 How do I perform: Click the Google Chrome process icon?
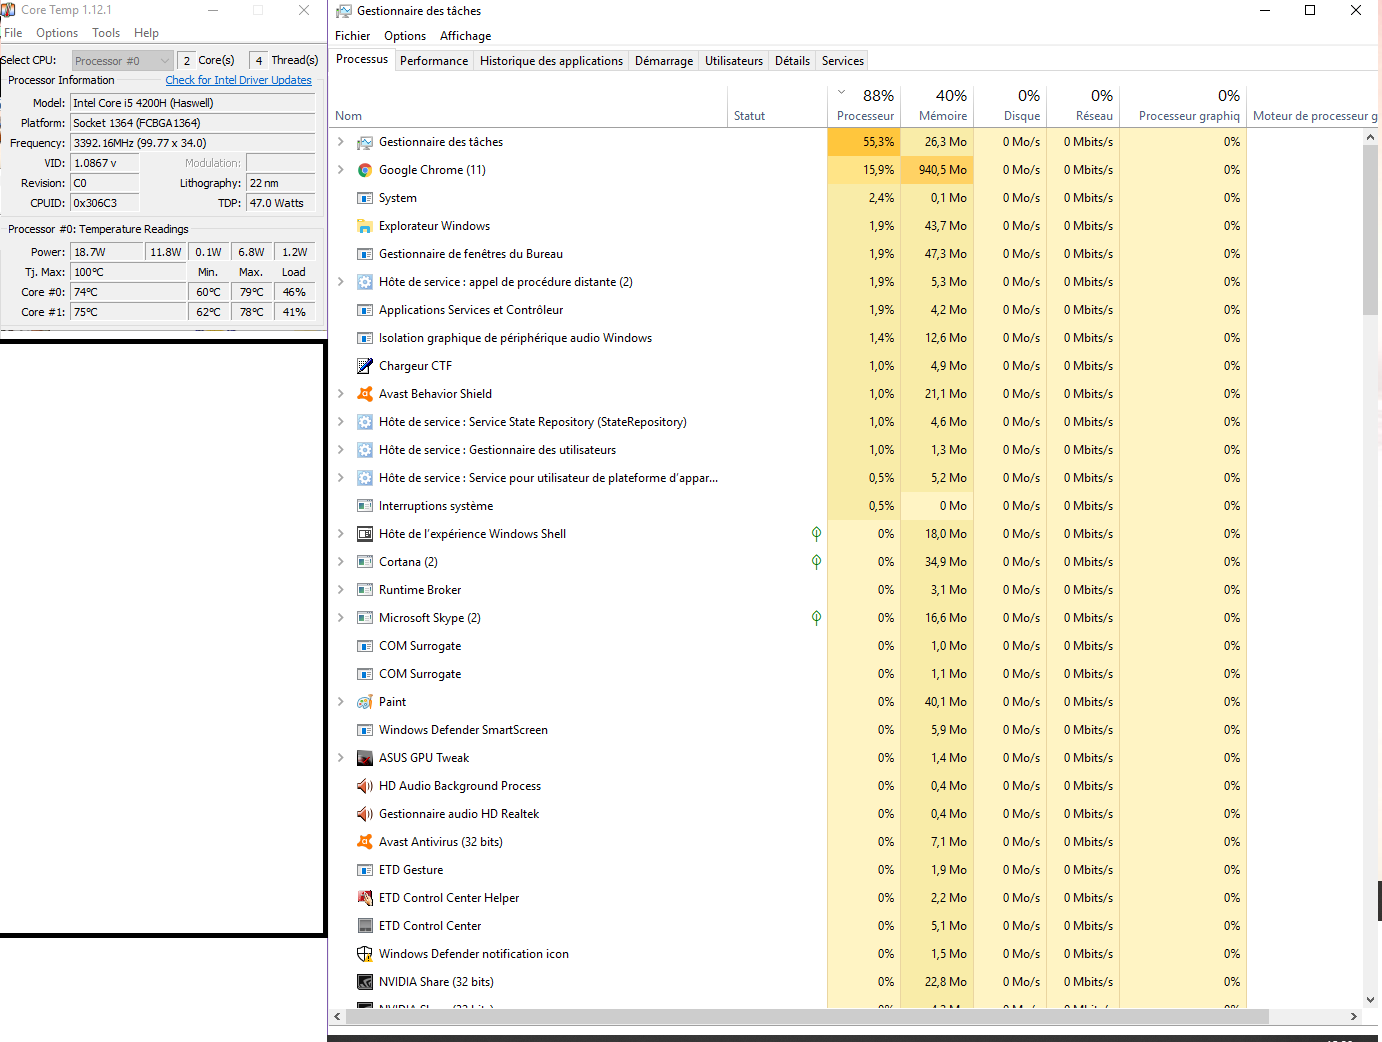pyautogui.click(x=365, y=170)
